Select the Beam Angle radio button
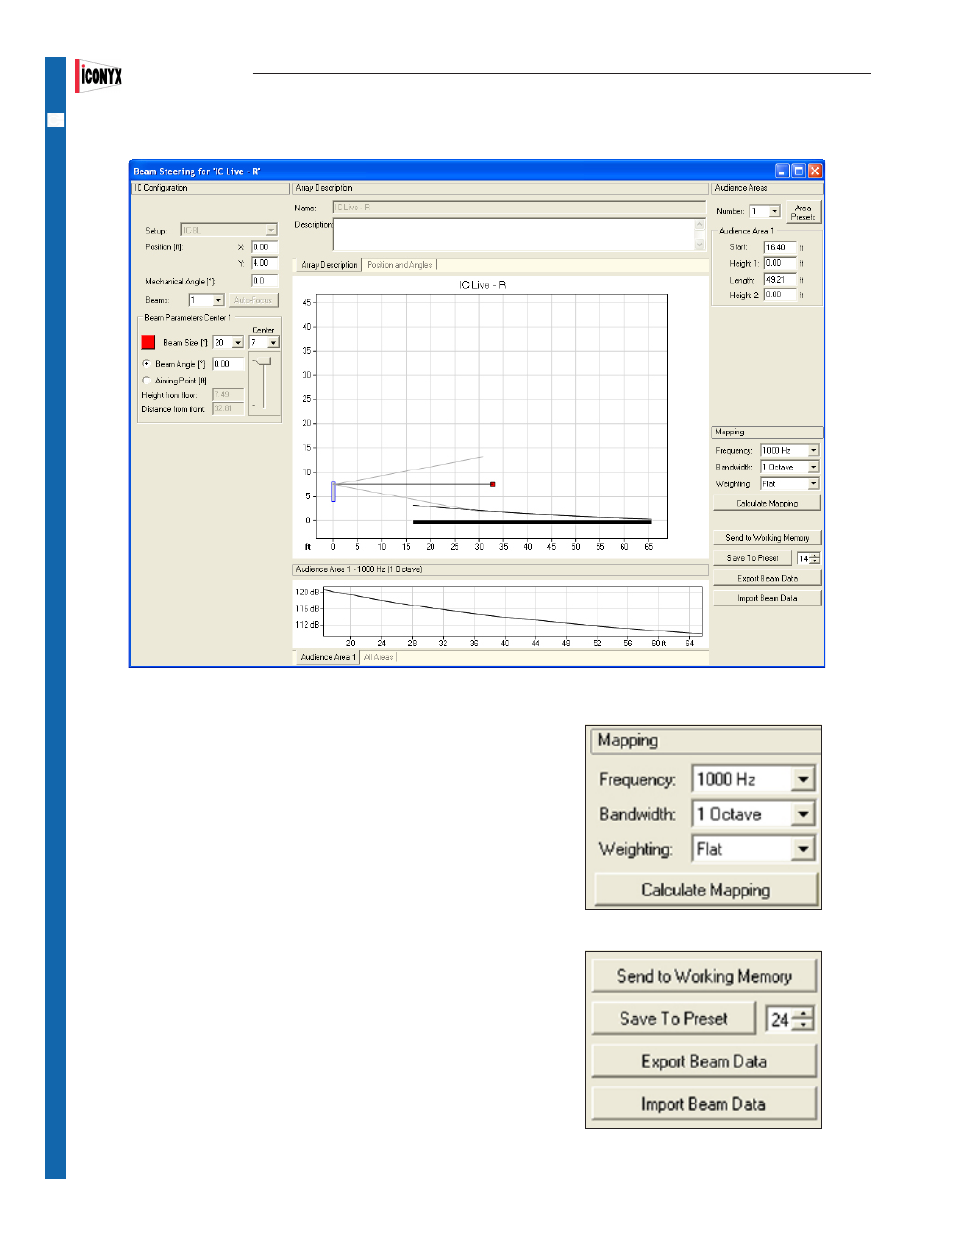Screen dimensions: 954x1235 [147, 364]
